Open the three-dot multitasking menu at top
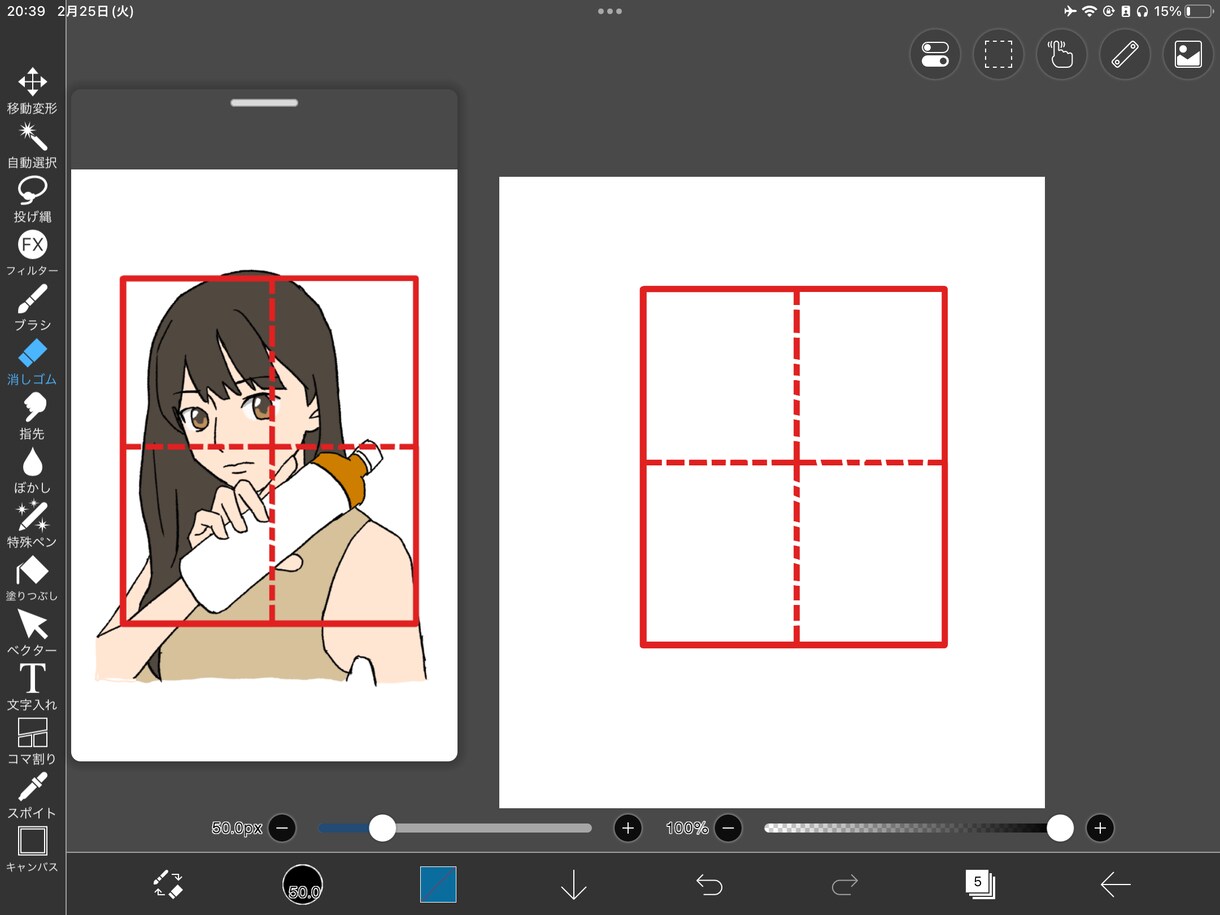The height and width of the screenshot is (915, 1220). click(609, 11)
